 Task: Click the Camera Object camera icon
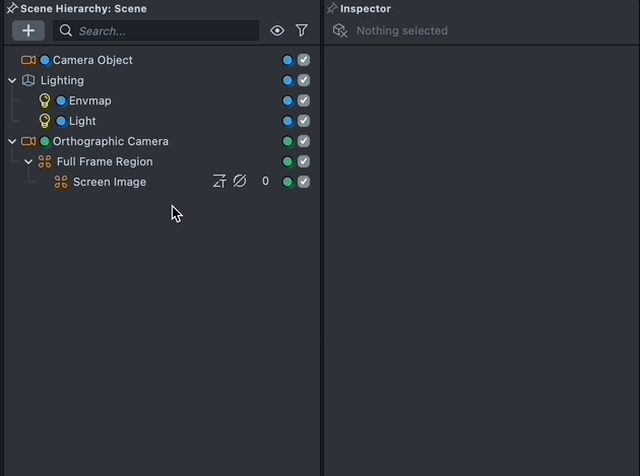click(x=28, y=60)
